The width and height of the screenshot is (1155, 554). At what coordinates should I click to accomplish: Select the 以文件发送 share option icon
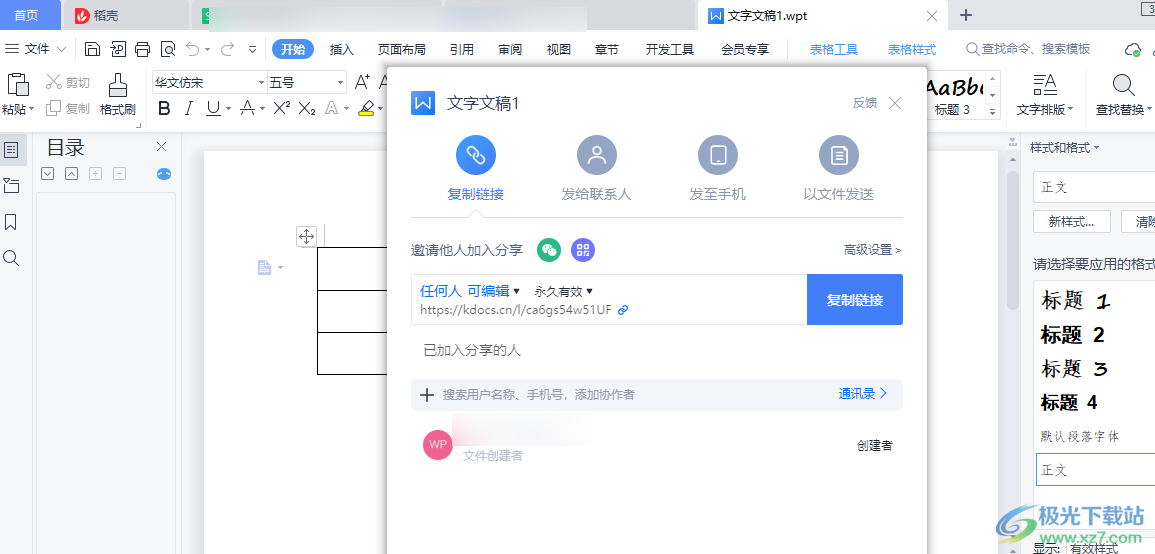pyautogui.click(x=838, y=155)
